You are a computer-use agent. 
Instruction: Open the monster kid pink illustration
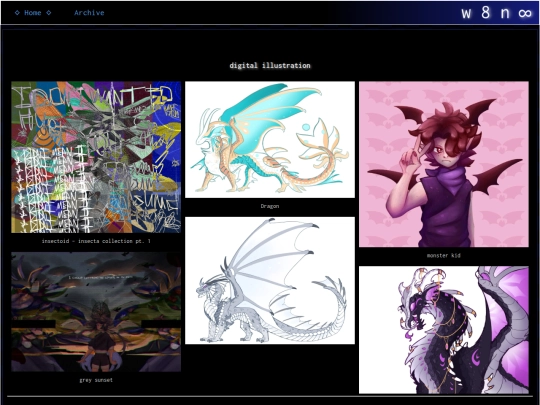click(x=444, y=164)
